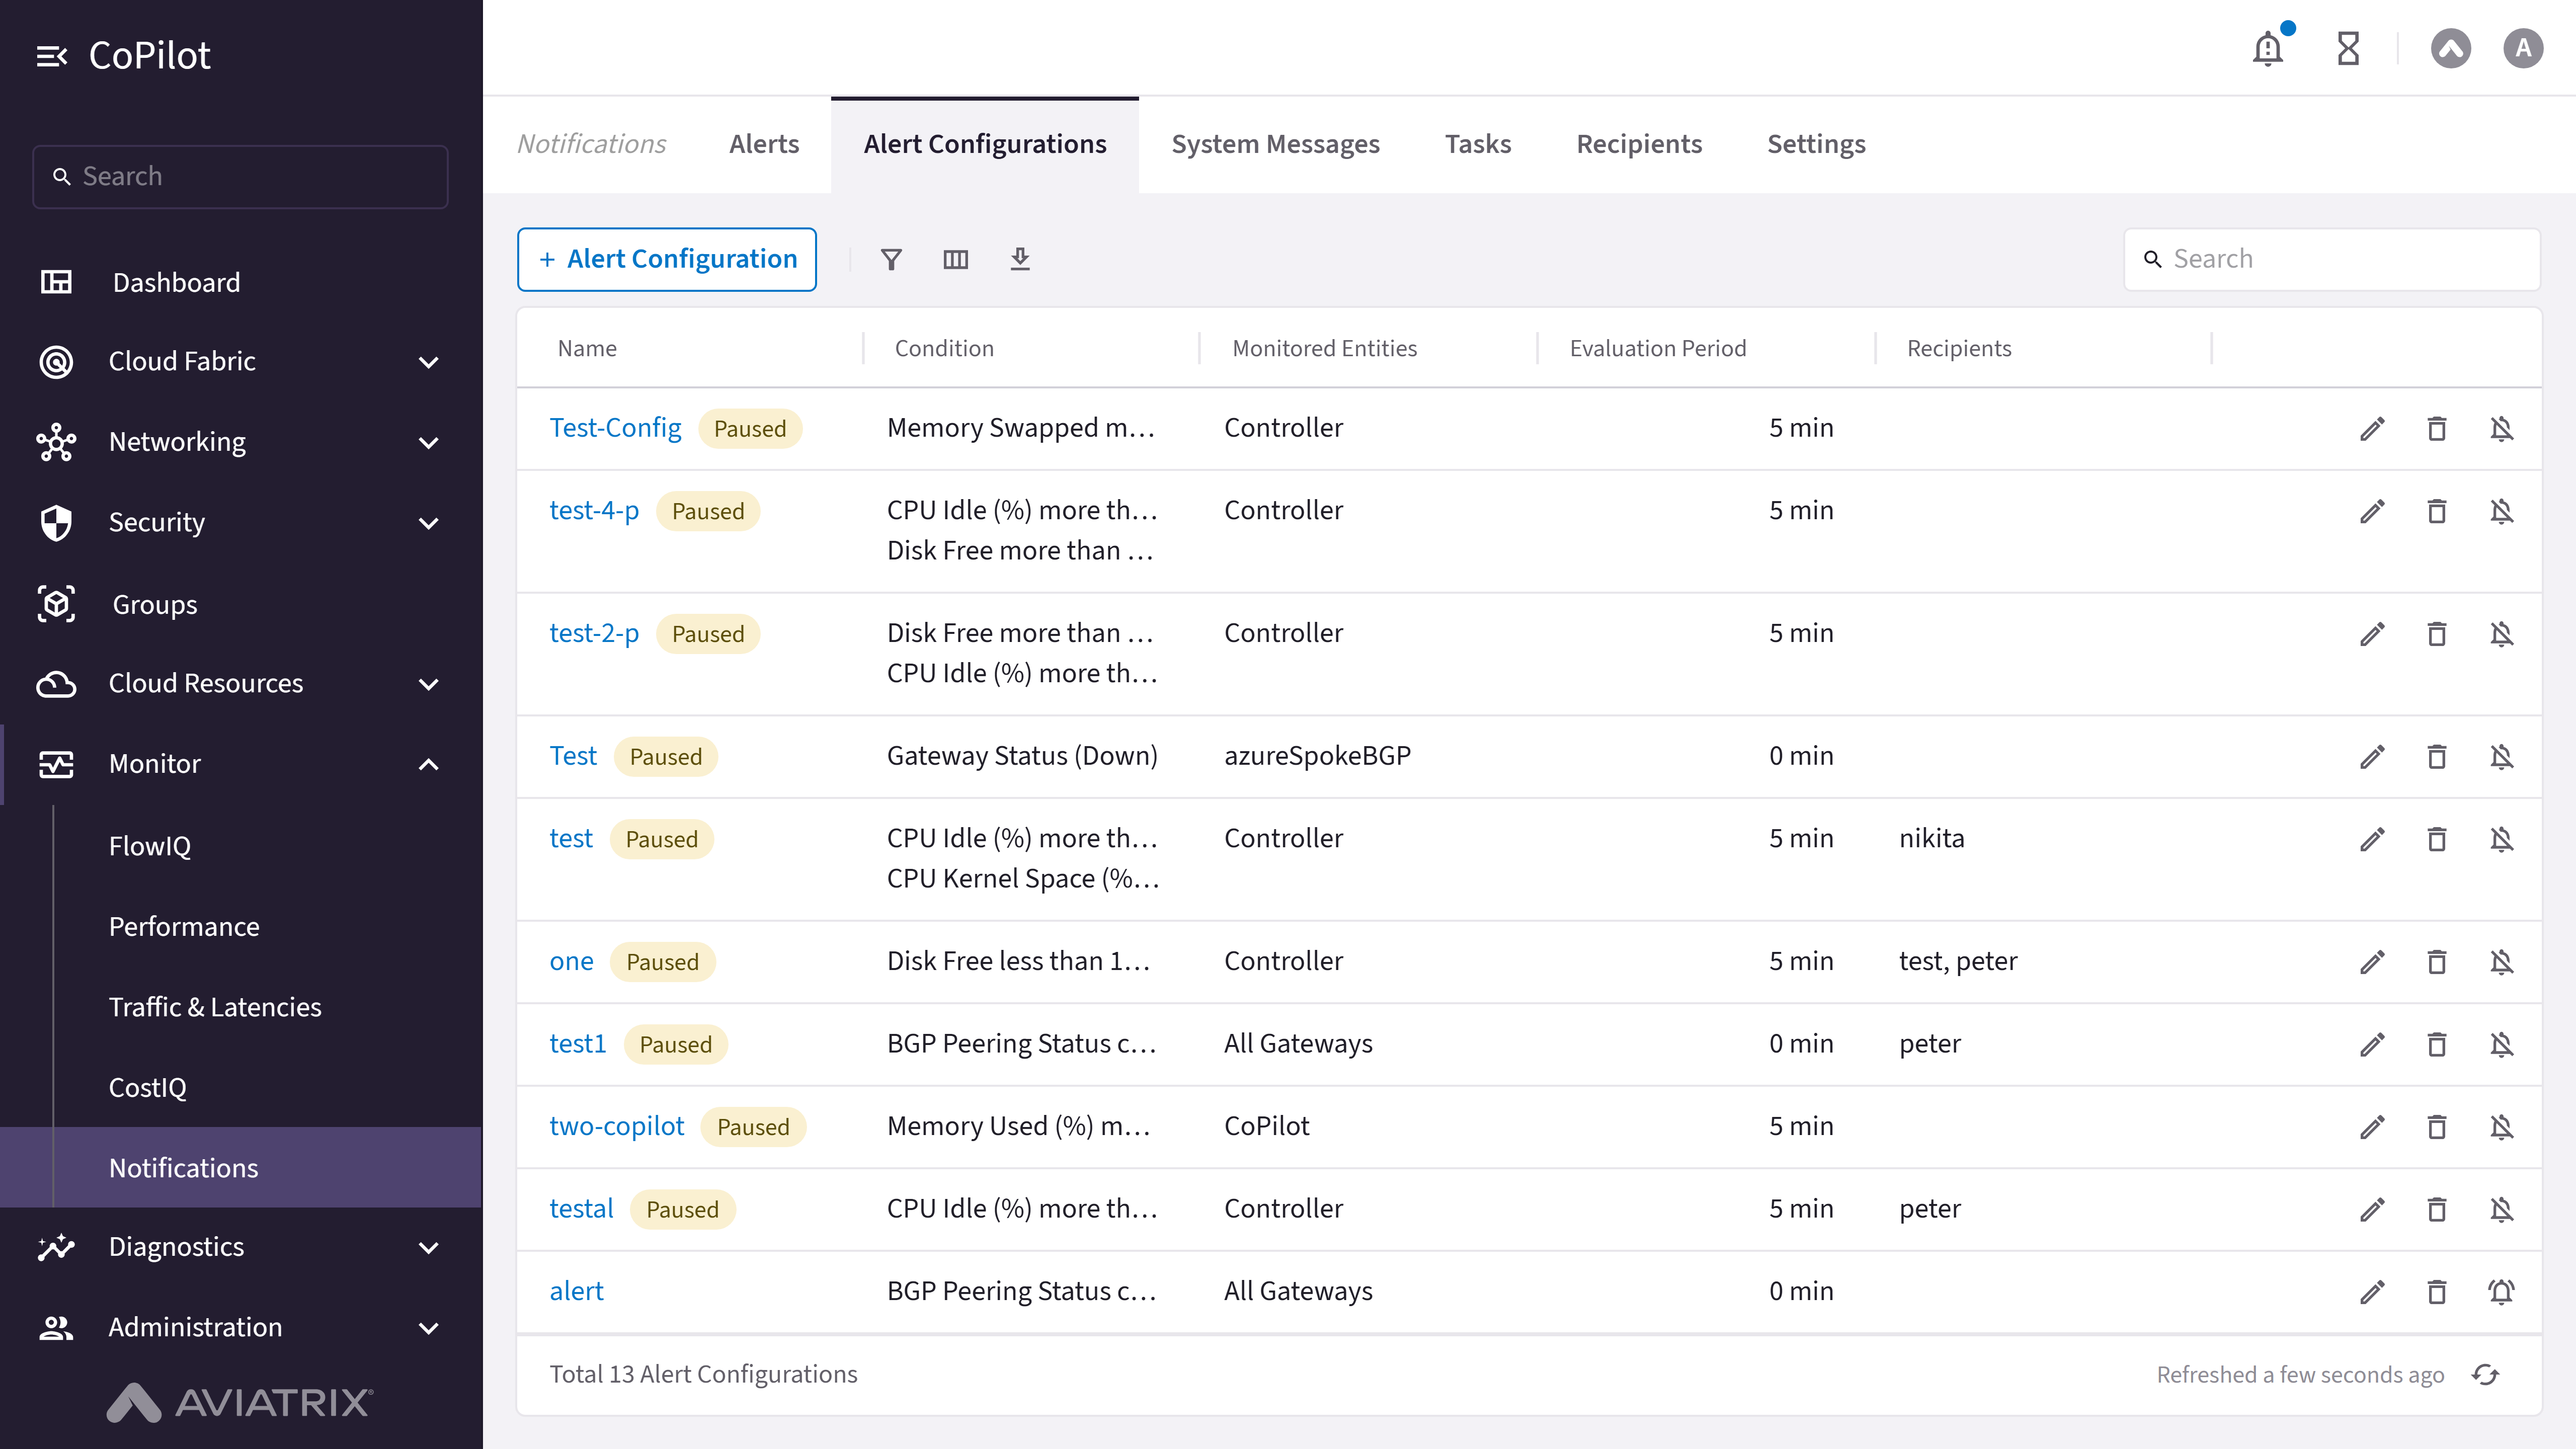This screenshot has width=2576, height=1449.
Task: Edit the two-copilot alert configuration
Action: click(2372, 1127)
